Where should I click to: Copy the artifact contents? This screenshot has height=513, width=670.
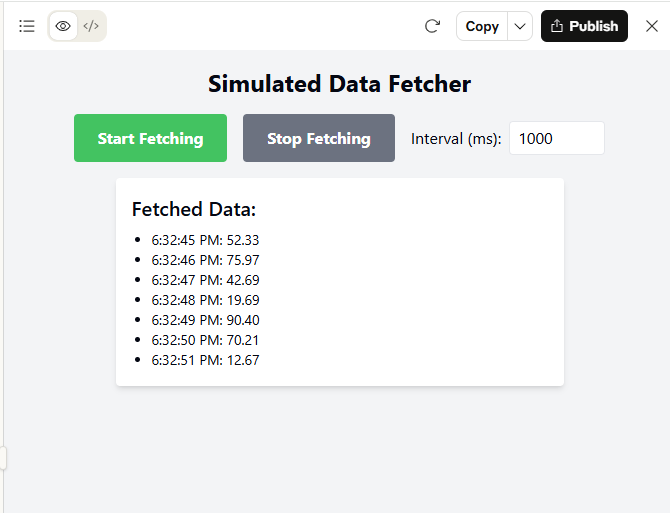(482, 26)
